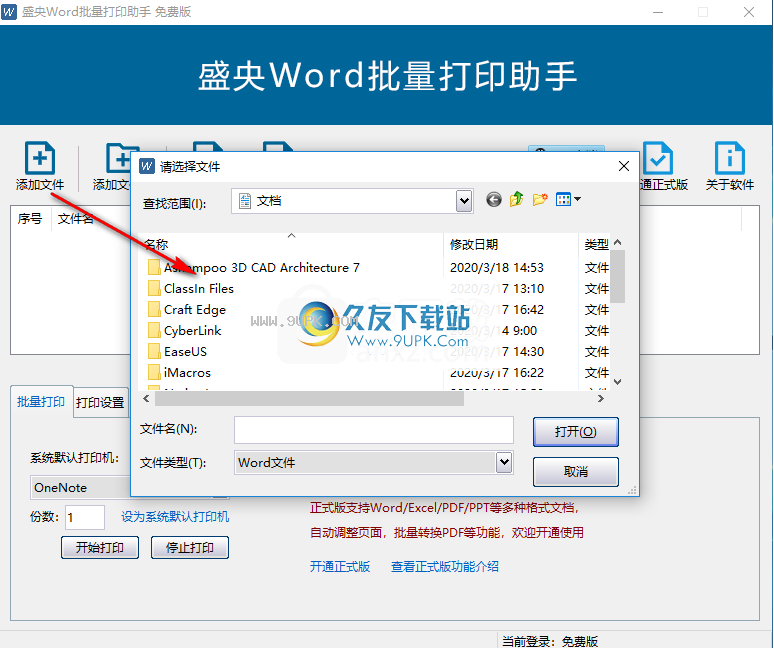Click the Add Folder icon in main window
This screenshot has height=648, width=774.
(x=118, y=159)
